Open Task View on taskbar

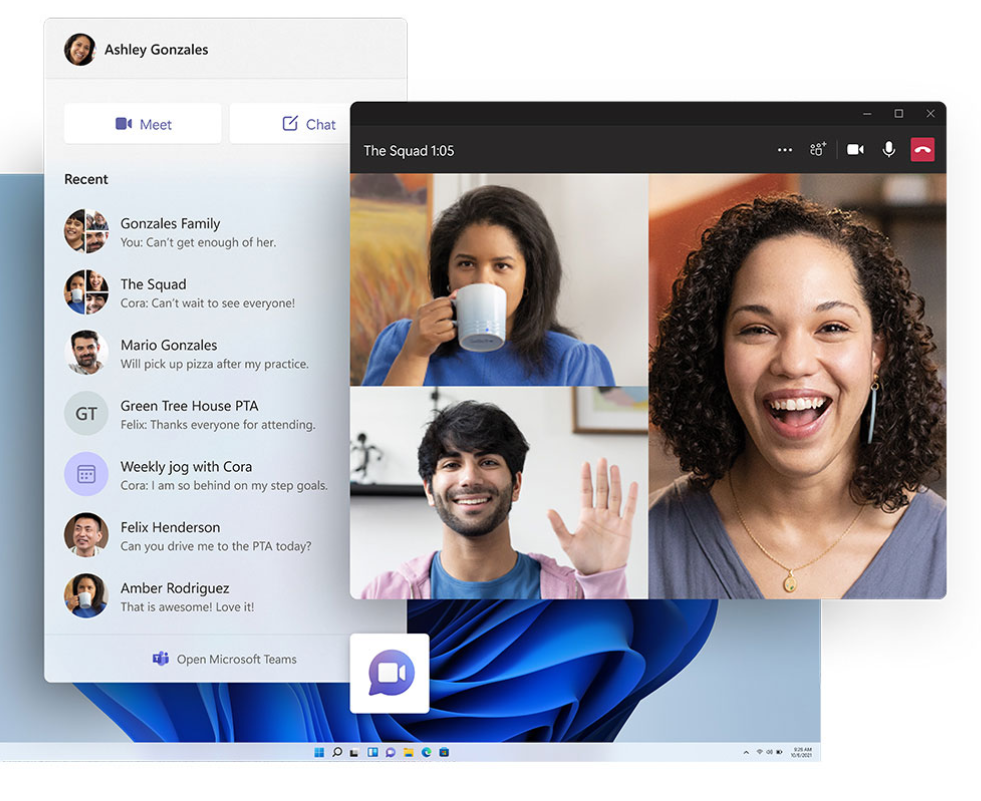[x=354, y=752]
